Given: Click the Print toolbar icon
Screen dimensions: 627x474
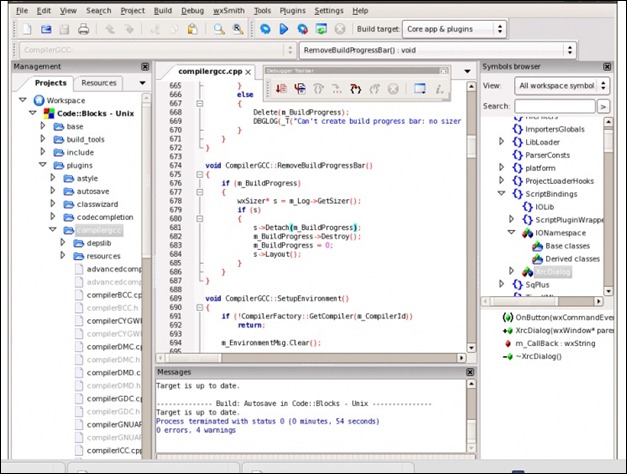Looking at the screenshot, I should (84, 29).
